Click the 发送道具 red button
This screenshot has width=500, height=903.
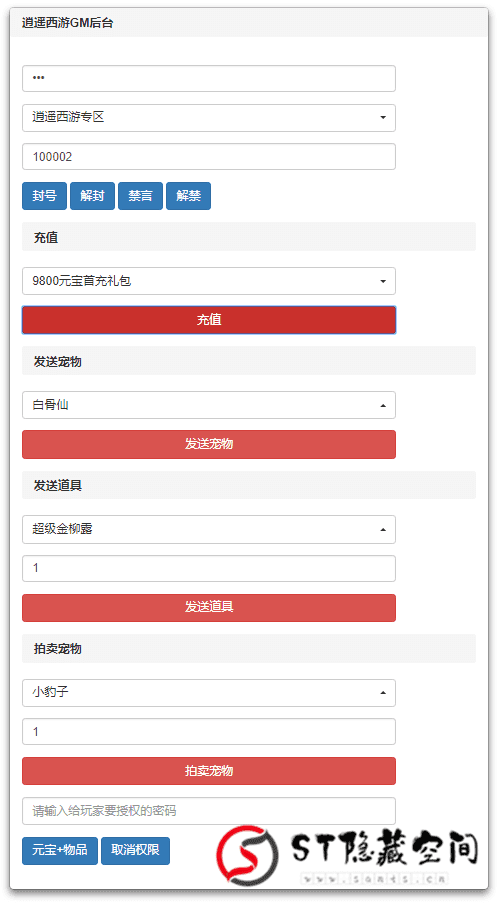pyautogui.click(x=209, y=608)
